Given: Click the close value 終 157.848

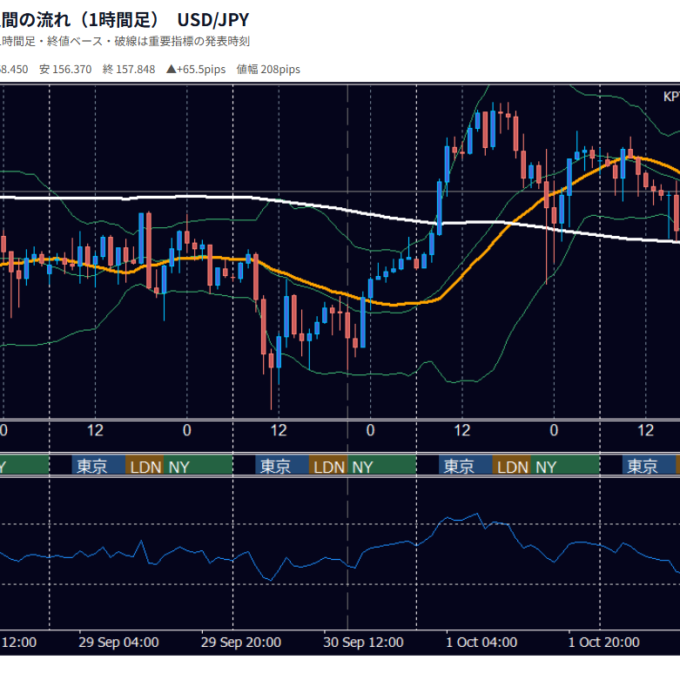Looking at the screenshot, I should [129, 69].
